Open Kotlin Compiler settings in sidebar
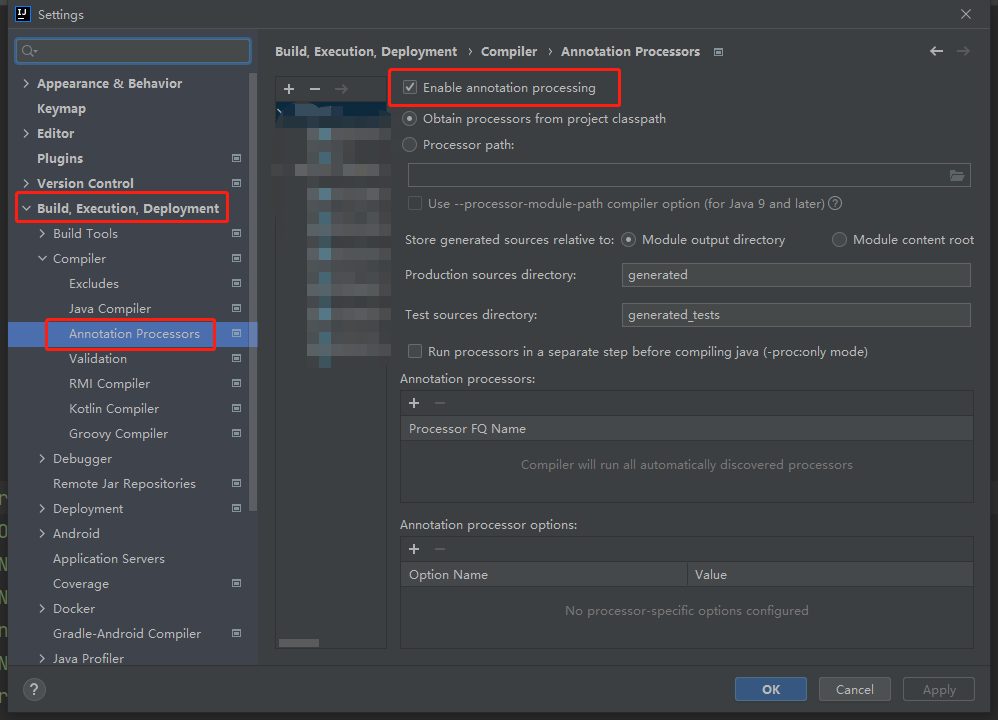Viewport: 998px width, 720px height. point(113,408)
